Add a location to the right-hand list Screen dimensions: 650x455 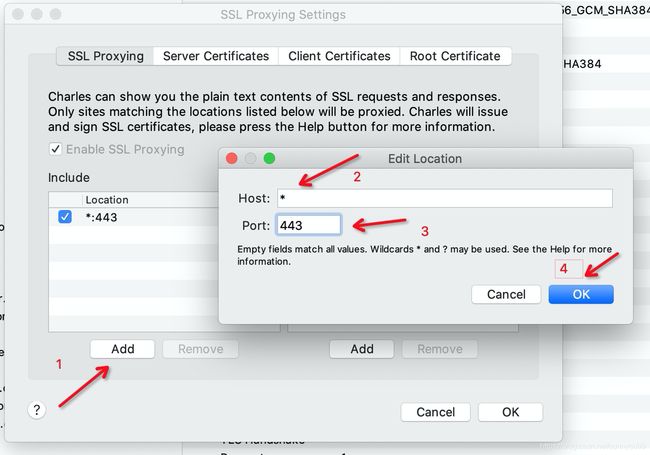pyautogui.click(x=362, y=349)
